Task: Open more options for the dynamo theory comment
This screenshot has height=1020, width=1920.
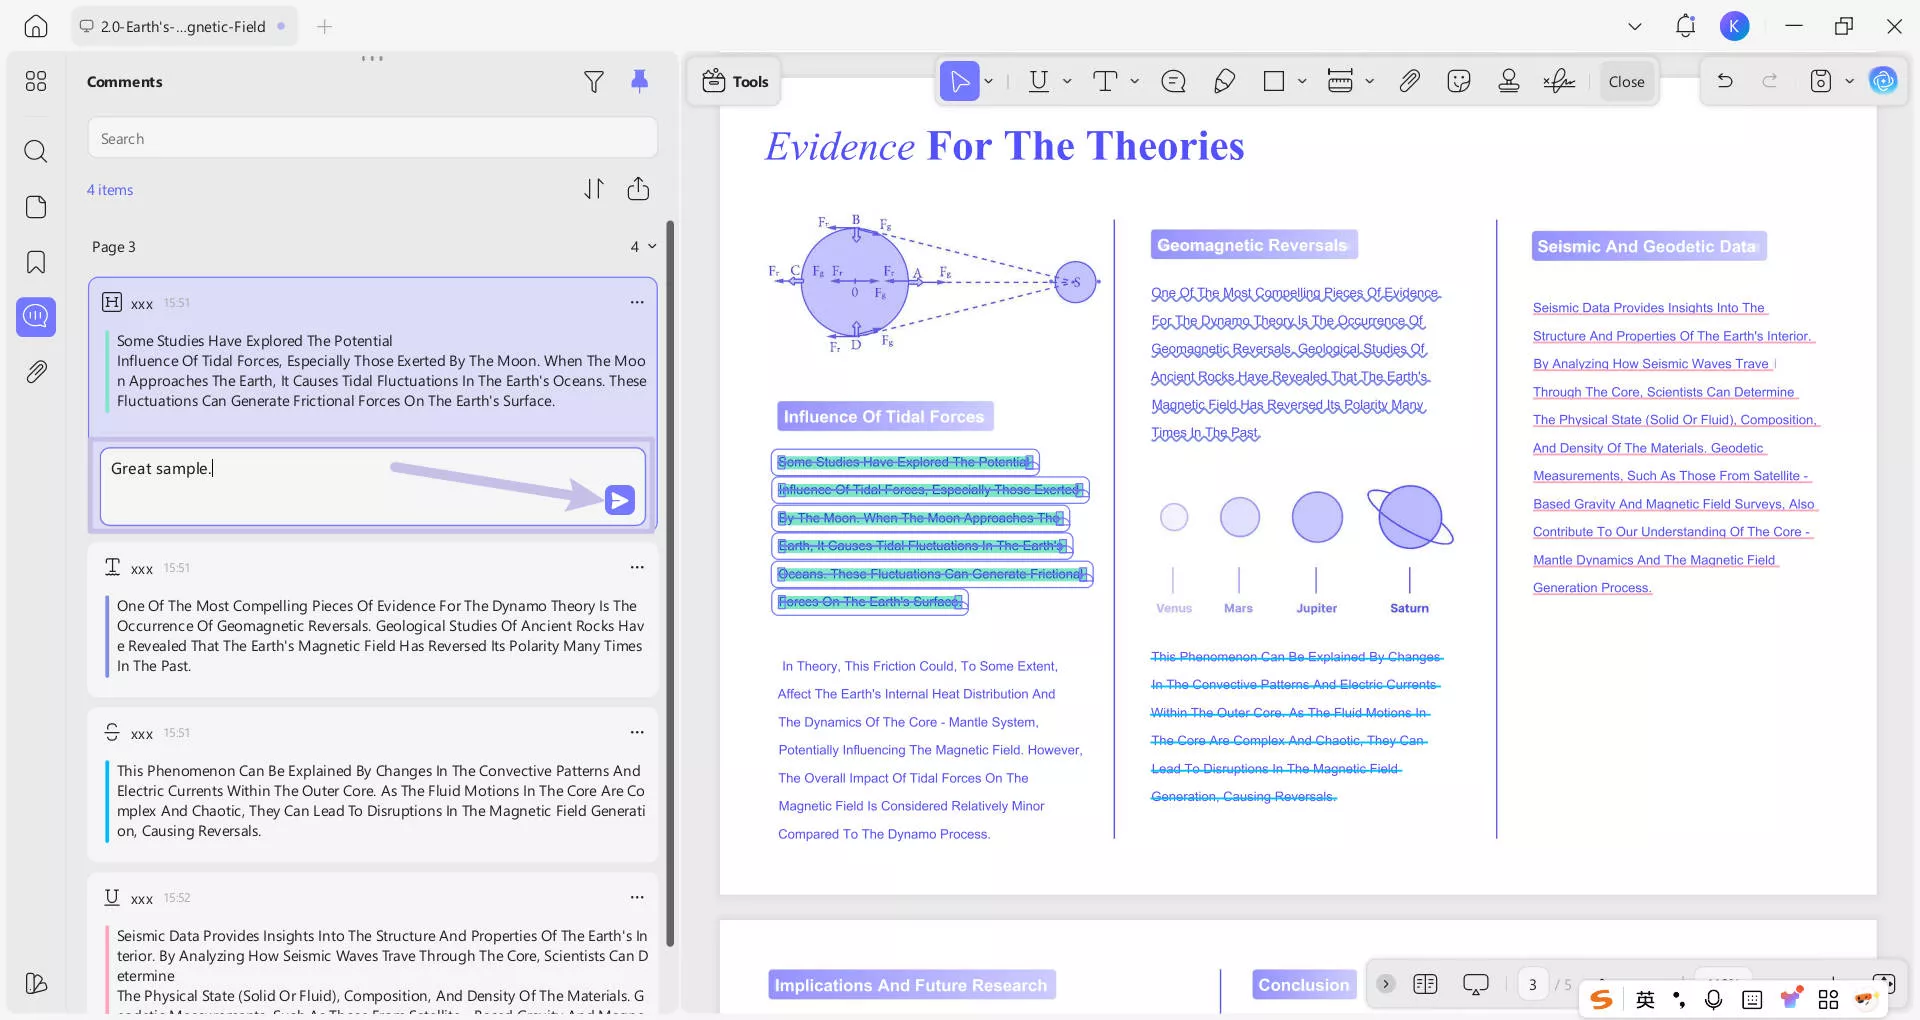Action: click(x=637, y=568)
